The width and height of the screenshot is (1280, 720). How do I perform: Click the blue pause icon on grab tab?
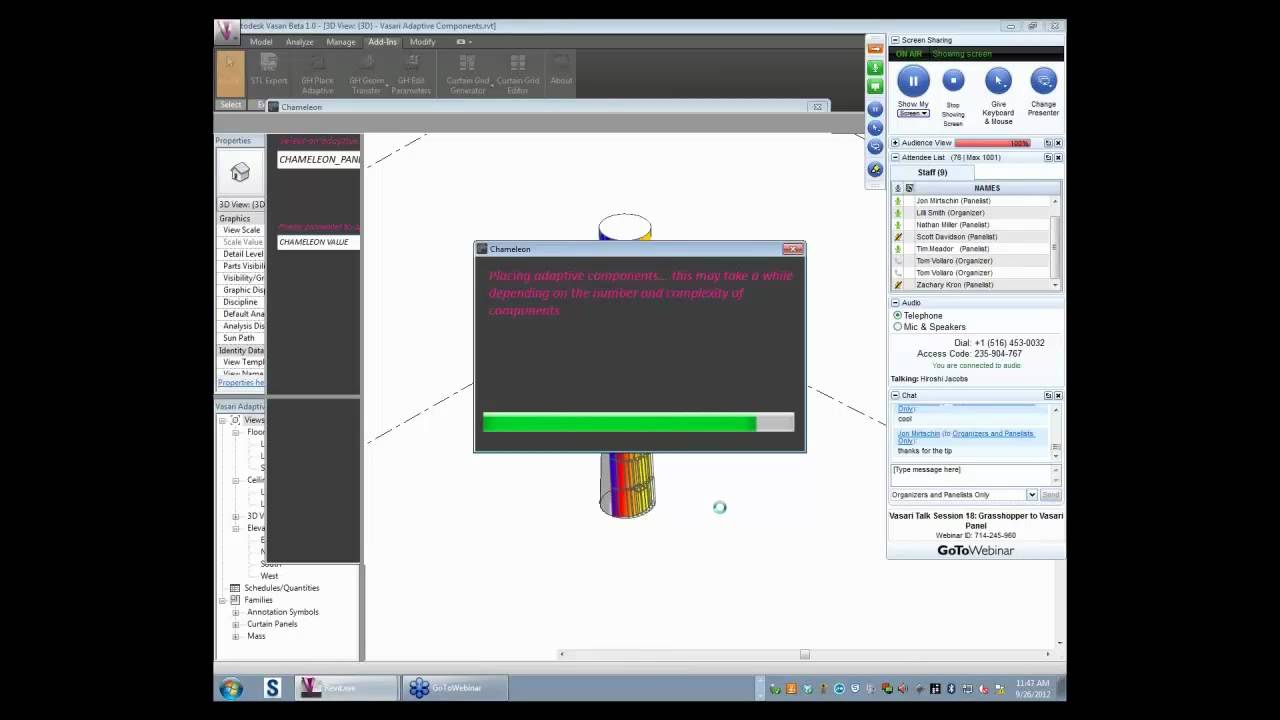point(875,108)
